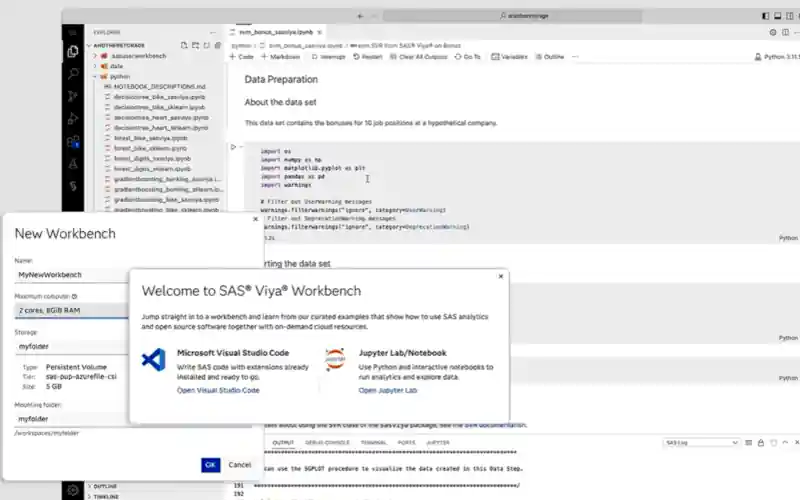Click Restart kernel in notebook toolbar
800x500 pixels.
tap(368, 57)
